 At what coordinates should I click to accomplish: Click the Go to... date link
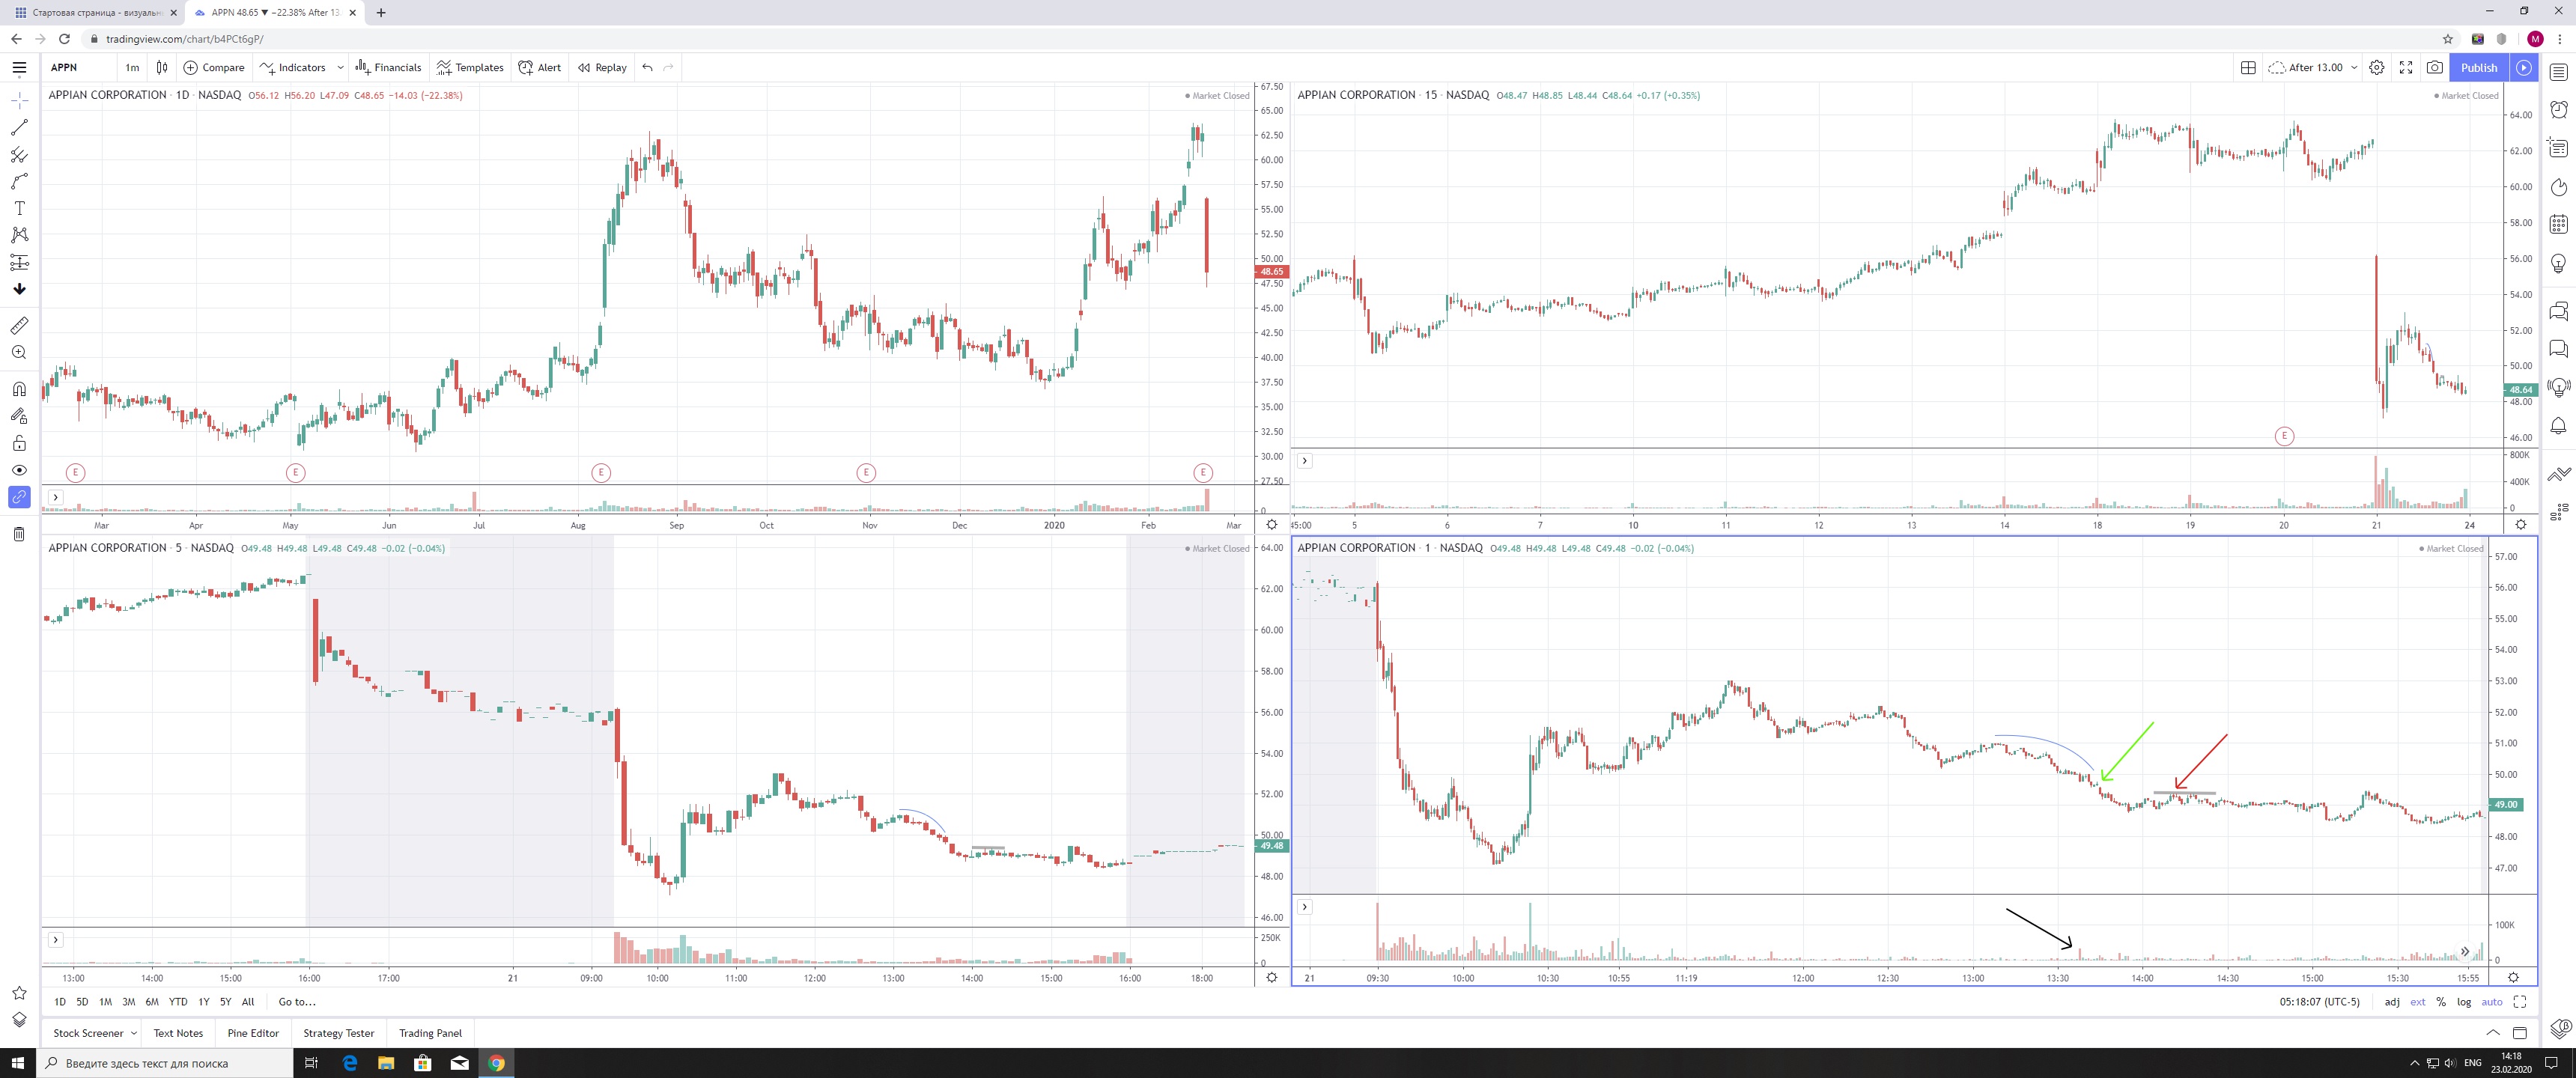297,1002
